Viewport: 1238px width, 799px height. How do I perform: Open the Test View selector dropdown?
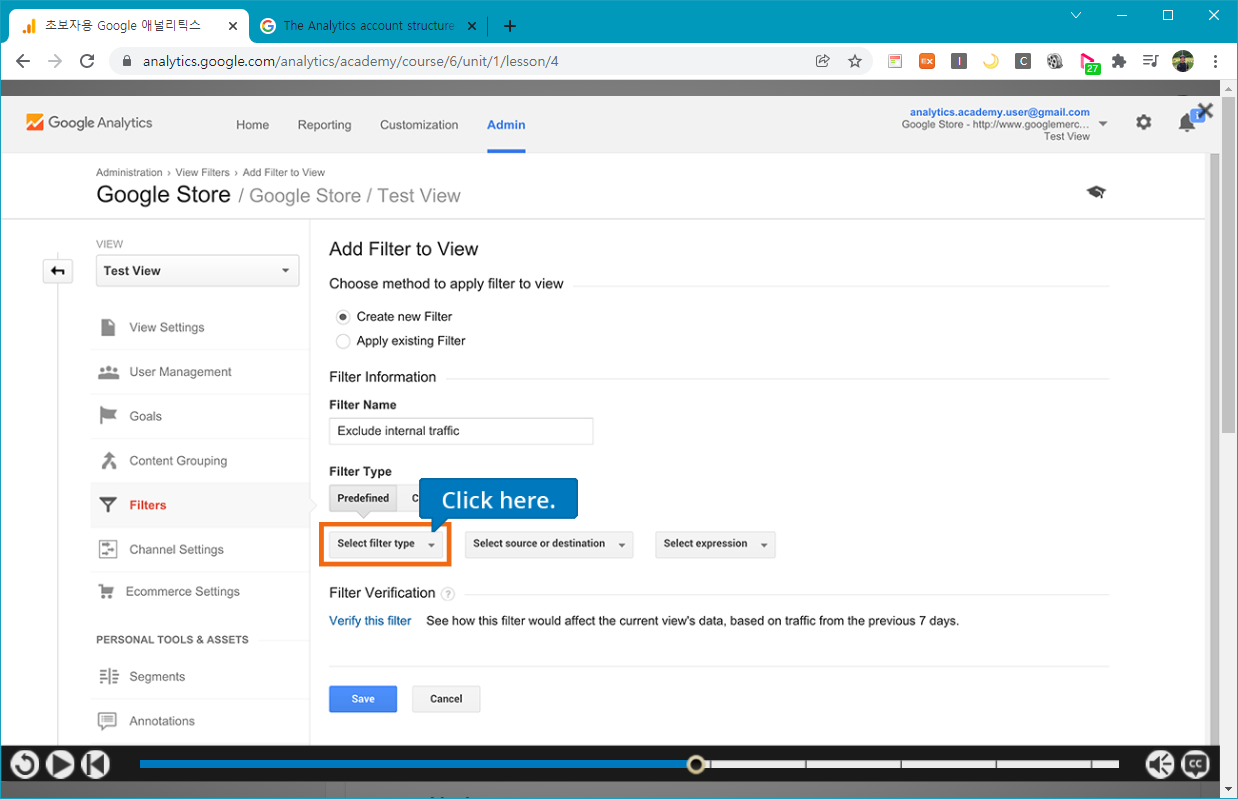(197, 271)
